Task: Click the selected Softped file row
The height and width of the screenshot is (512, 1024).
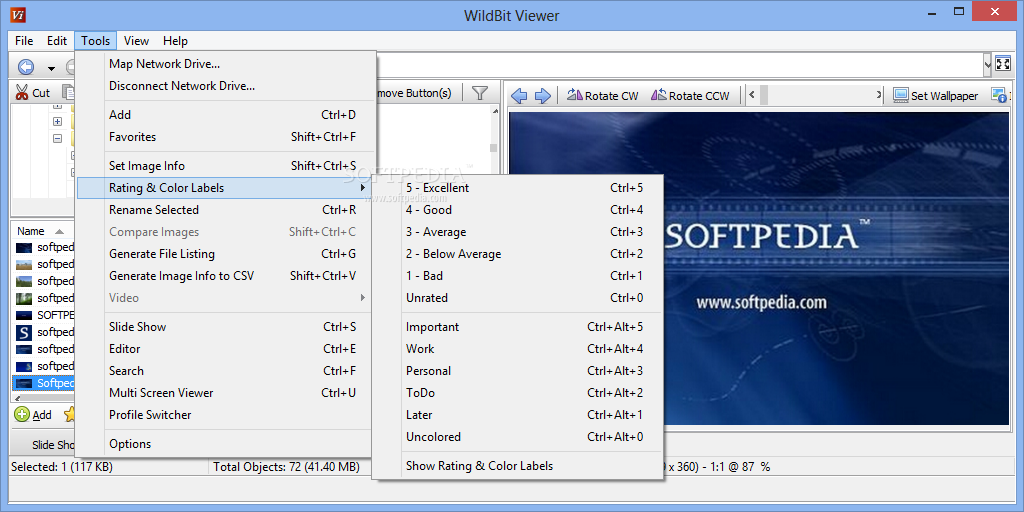Action: pyautogui.click(x=44, y=383)
